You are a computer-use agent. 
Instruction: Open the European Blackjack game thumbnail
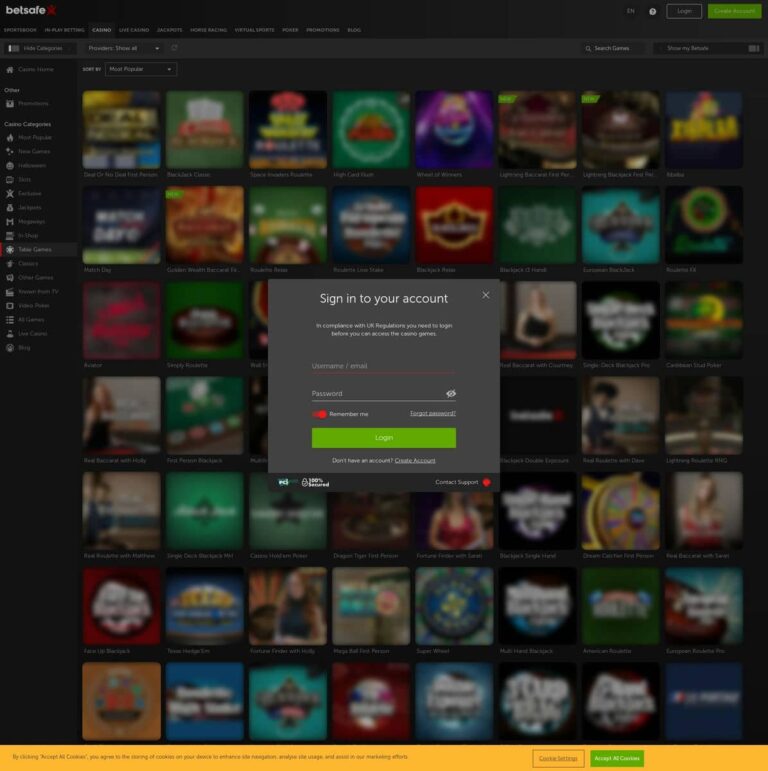[x=620, y=225]
